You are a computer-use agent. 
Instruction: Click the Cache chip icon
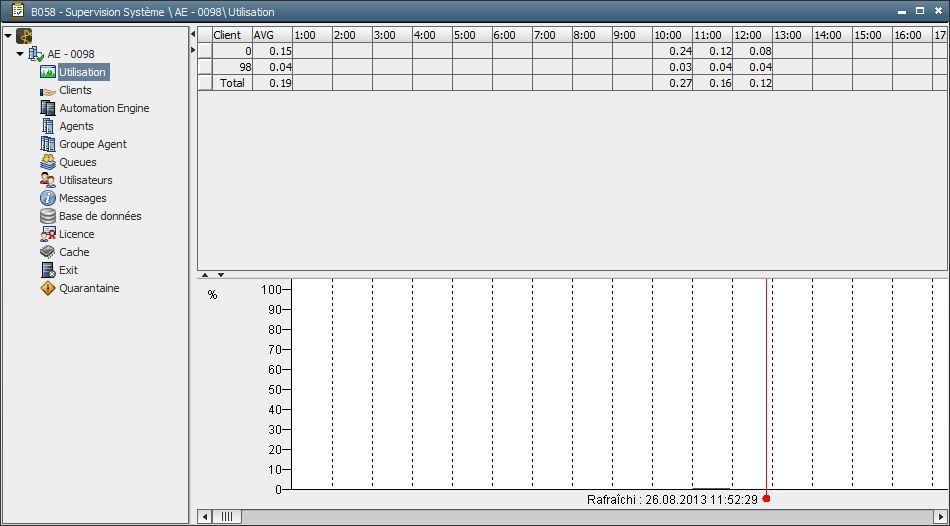pos(48,252)
